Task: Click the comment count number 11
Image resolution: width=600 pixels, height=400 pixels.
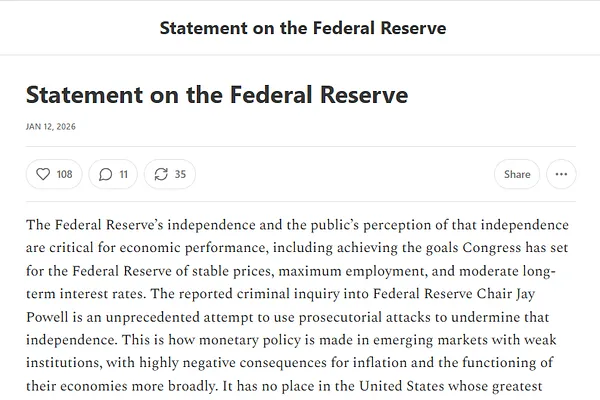Action: coord(123,174)
